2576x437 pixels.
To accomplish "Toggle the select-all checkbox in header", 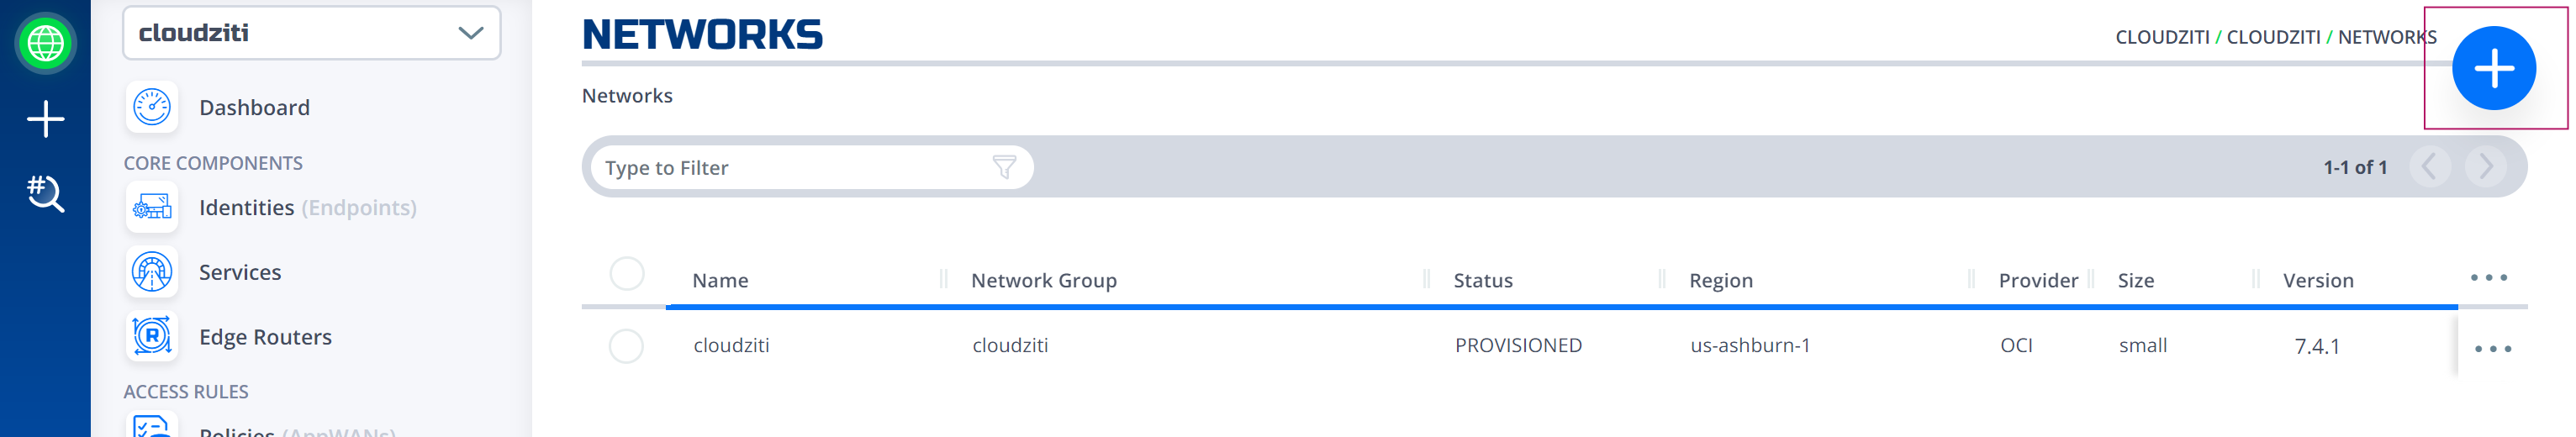I will (x=627, y=273).
